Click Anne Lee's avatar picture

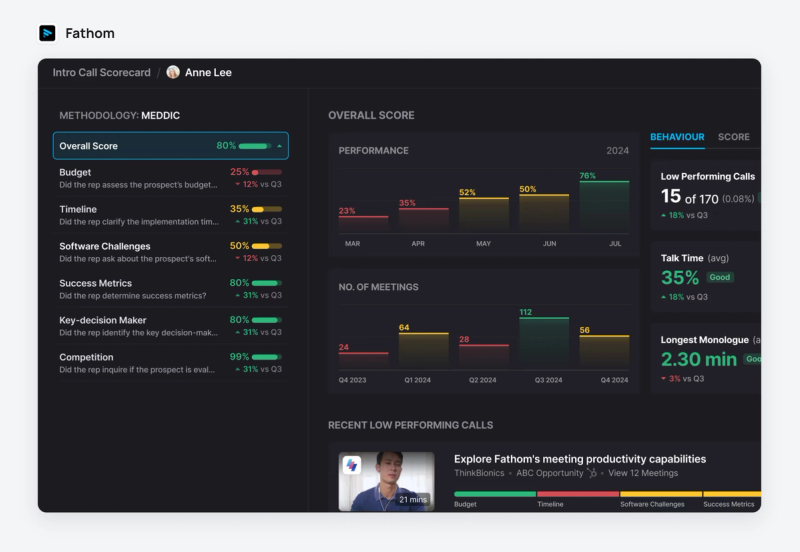tap(173, 72)
